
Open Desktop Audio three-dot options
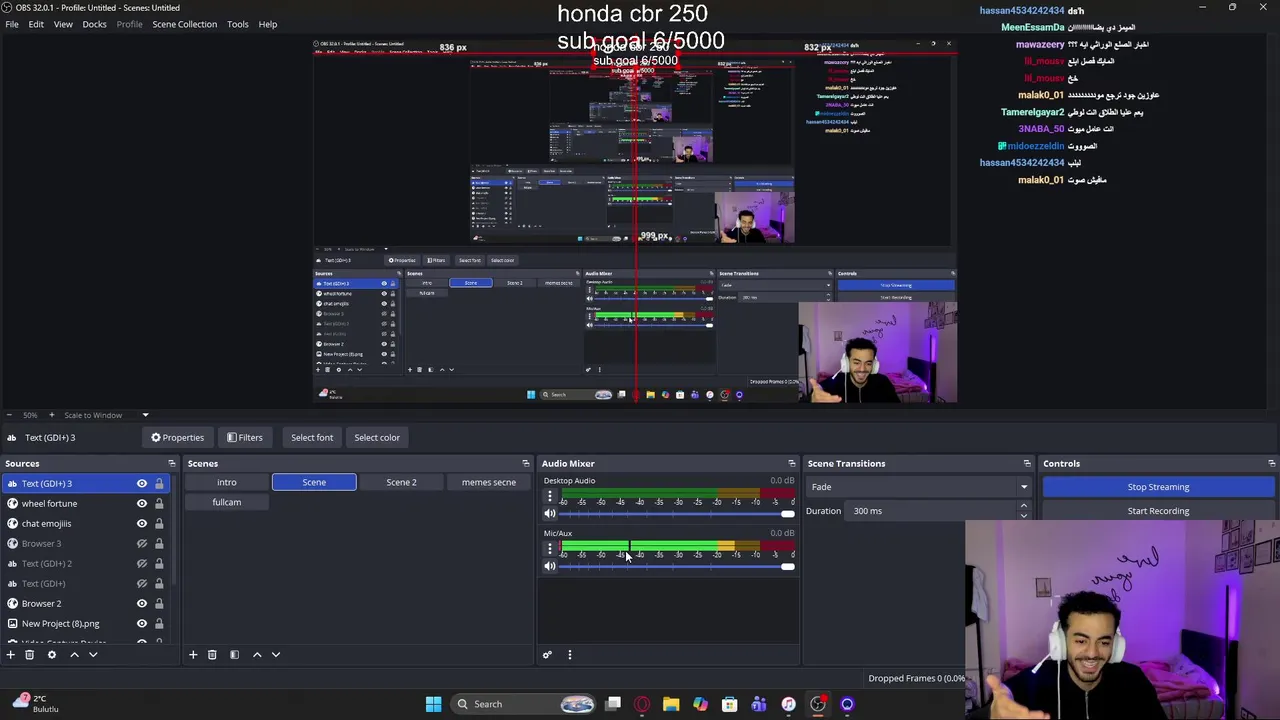click(549, 497)
